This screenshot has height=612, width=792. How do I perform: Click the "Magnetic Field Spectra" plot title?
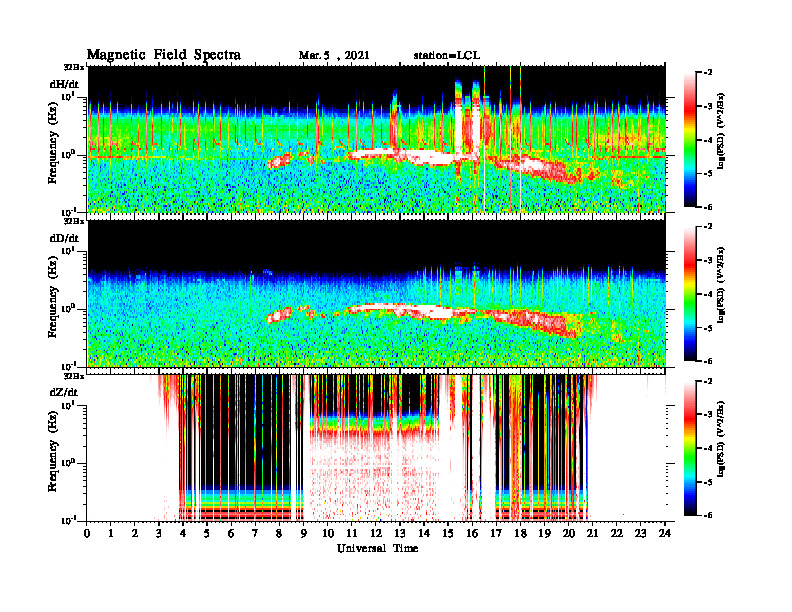[x=164, y=55]
